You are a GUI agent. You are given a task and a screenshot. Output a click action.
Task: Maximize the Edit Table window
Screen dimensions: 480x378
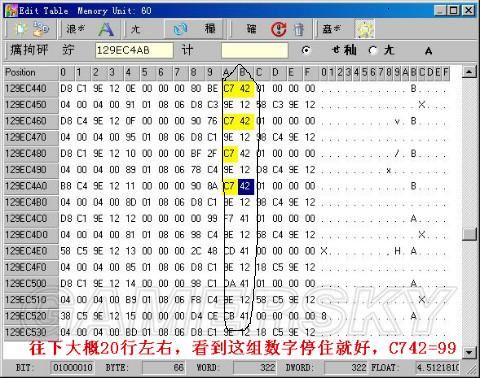[454, 11]
